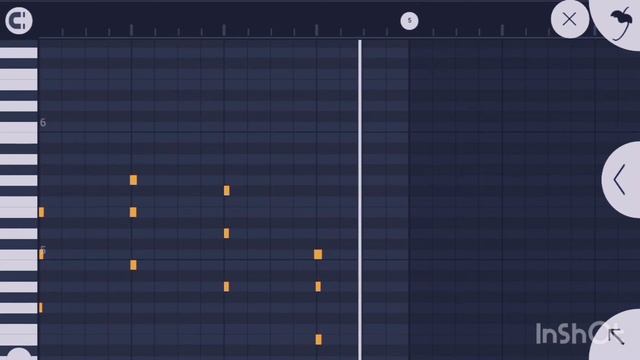This screenshot has height=360, width=640.
Task: Tap the left chevron panel handle
Action: (x=621, y=180)
